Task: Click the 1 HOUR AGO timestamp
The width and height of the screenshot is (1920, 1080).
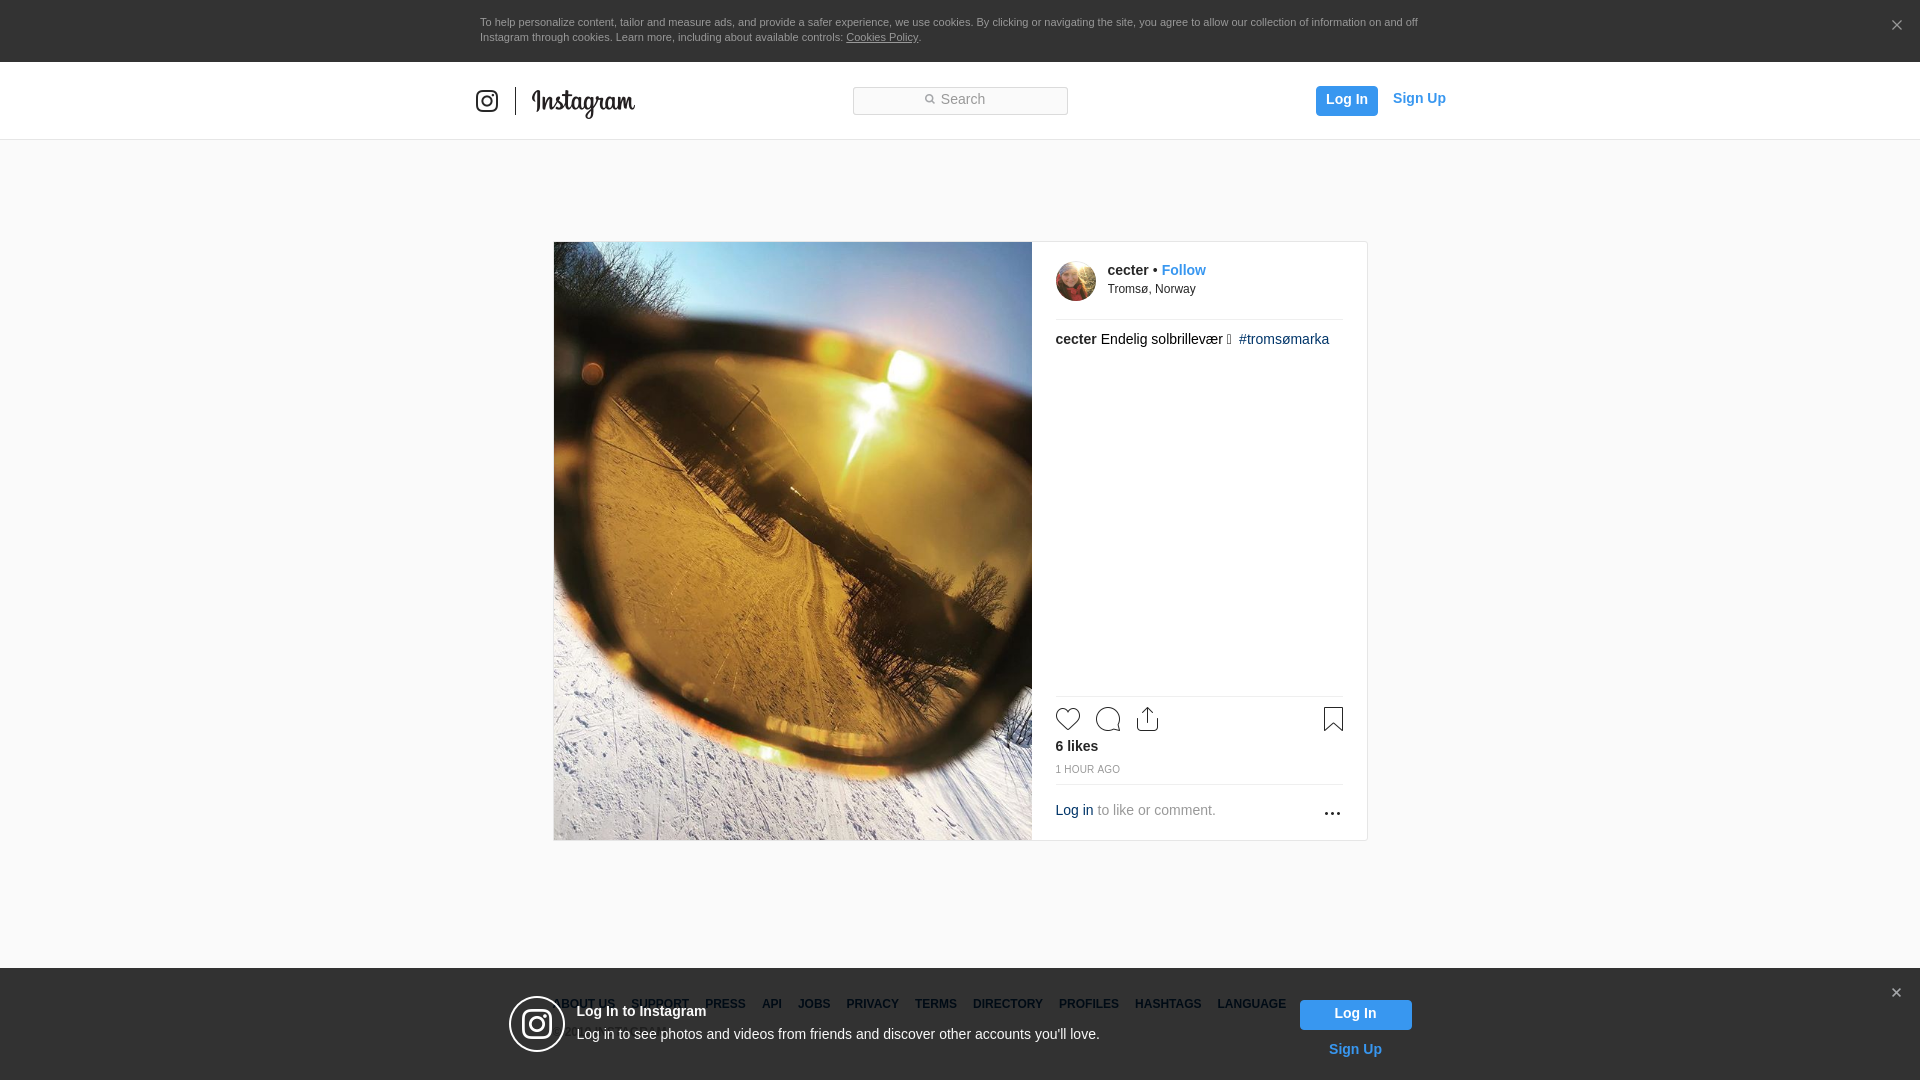Action: (1088, 769)
